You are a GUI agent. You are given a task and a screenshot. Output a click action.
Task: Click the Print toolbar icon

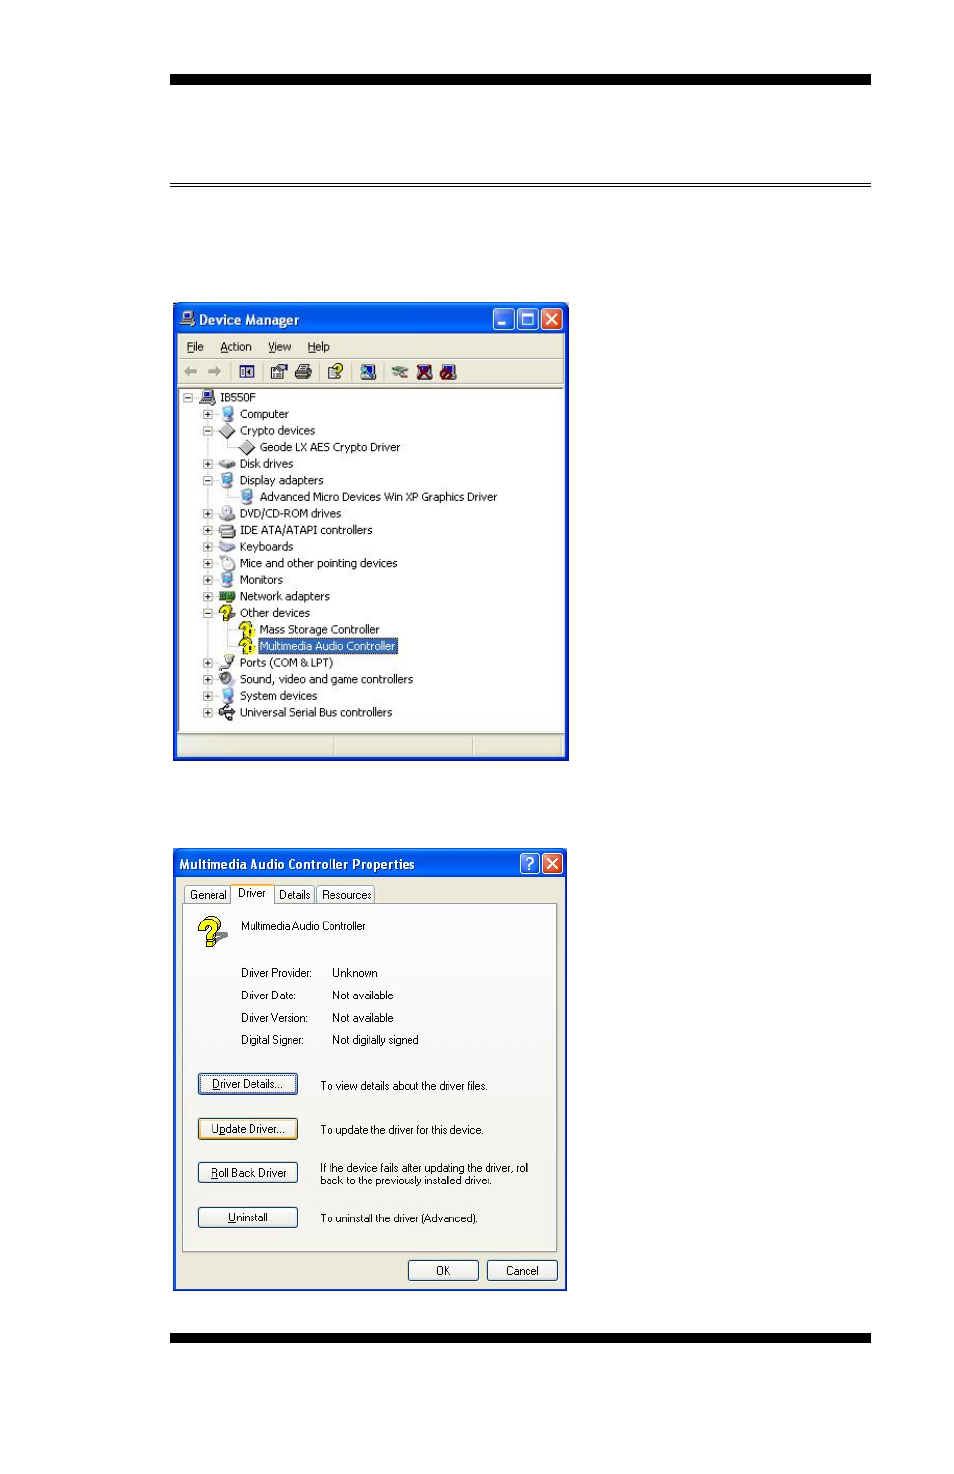tap(303, 372)
